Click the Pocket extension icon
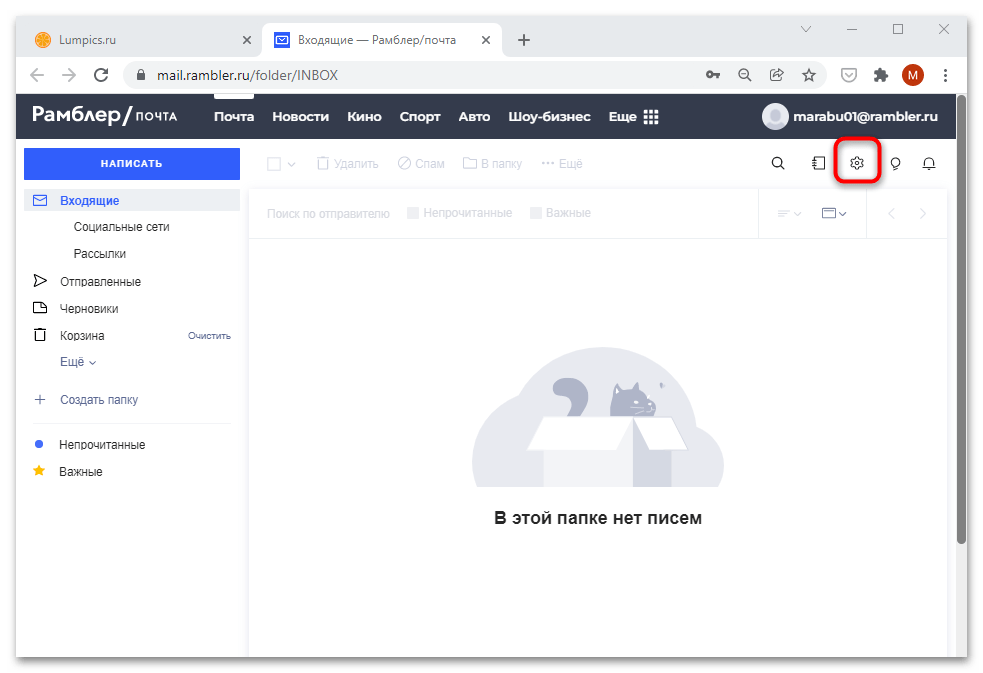 (848, 75)
